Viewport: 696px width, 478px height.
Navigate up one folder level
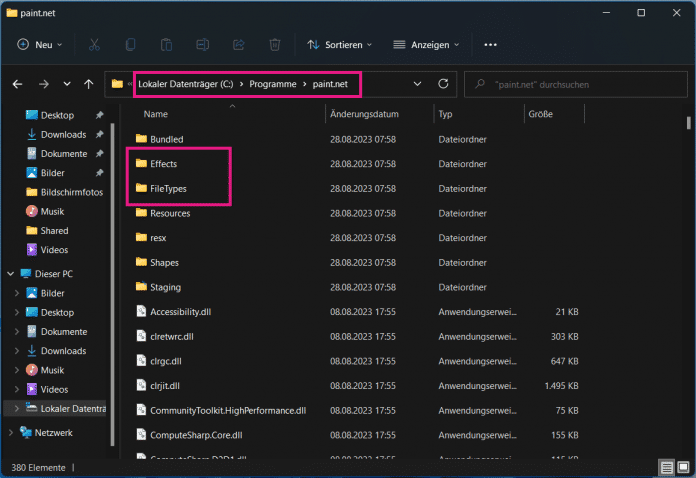pos(89,84)
